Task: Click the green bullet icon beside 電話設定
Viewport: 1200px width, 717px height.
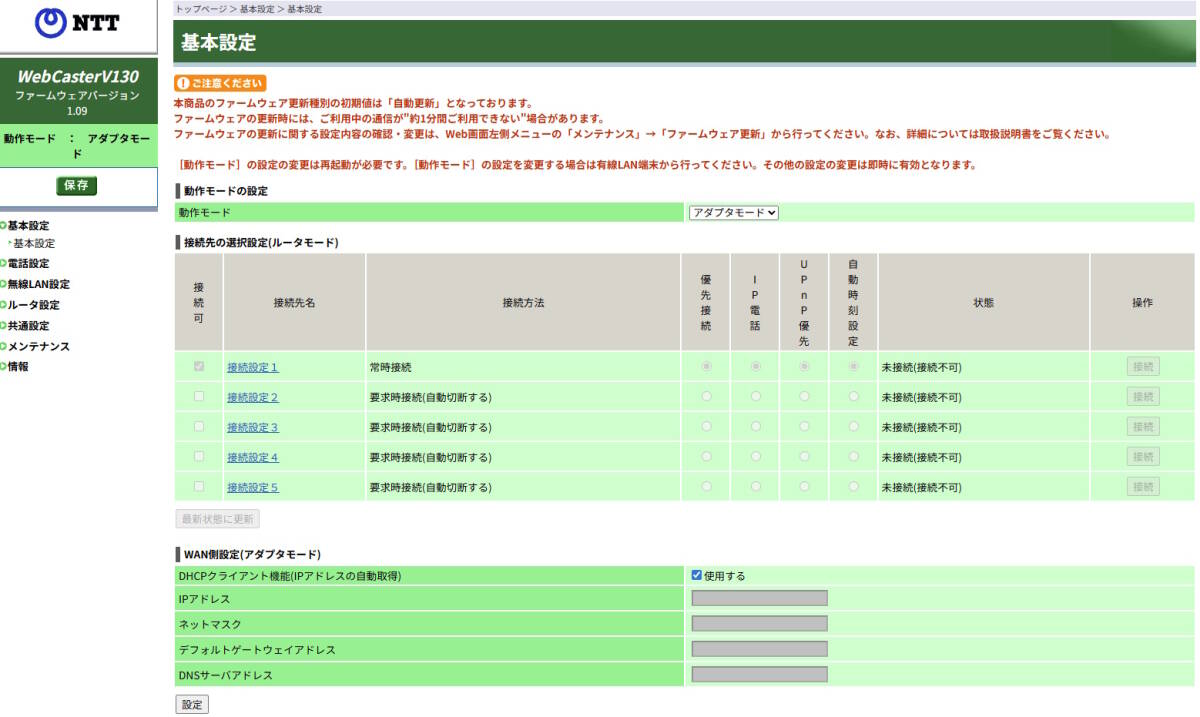Action: click(x=5, y=262)
